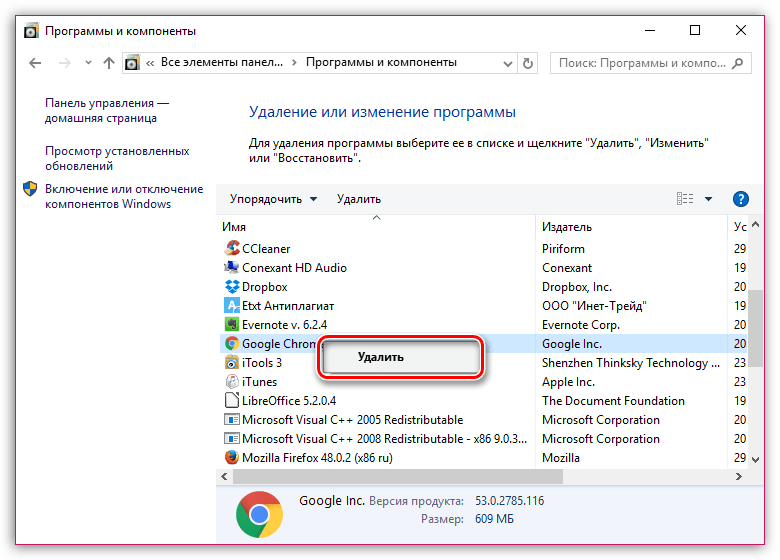Refresh the programs list
This screenshot has height=560, width=780.
[x=528, y=63]
